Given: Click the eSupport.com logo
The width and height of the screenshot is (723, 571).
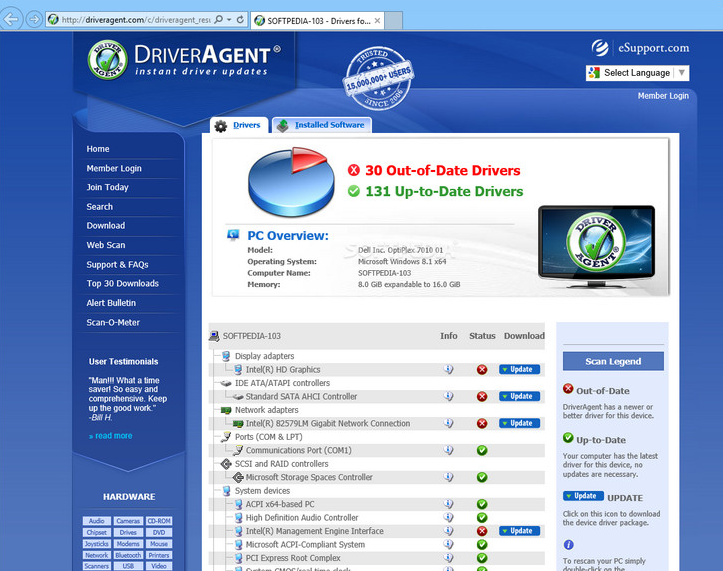Looking at the screenshot, I should coord(640,48).
